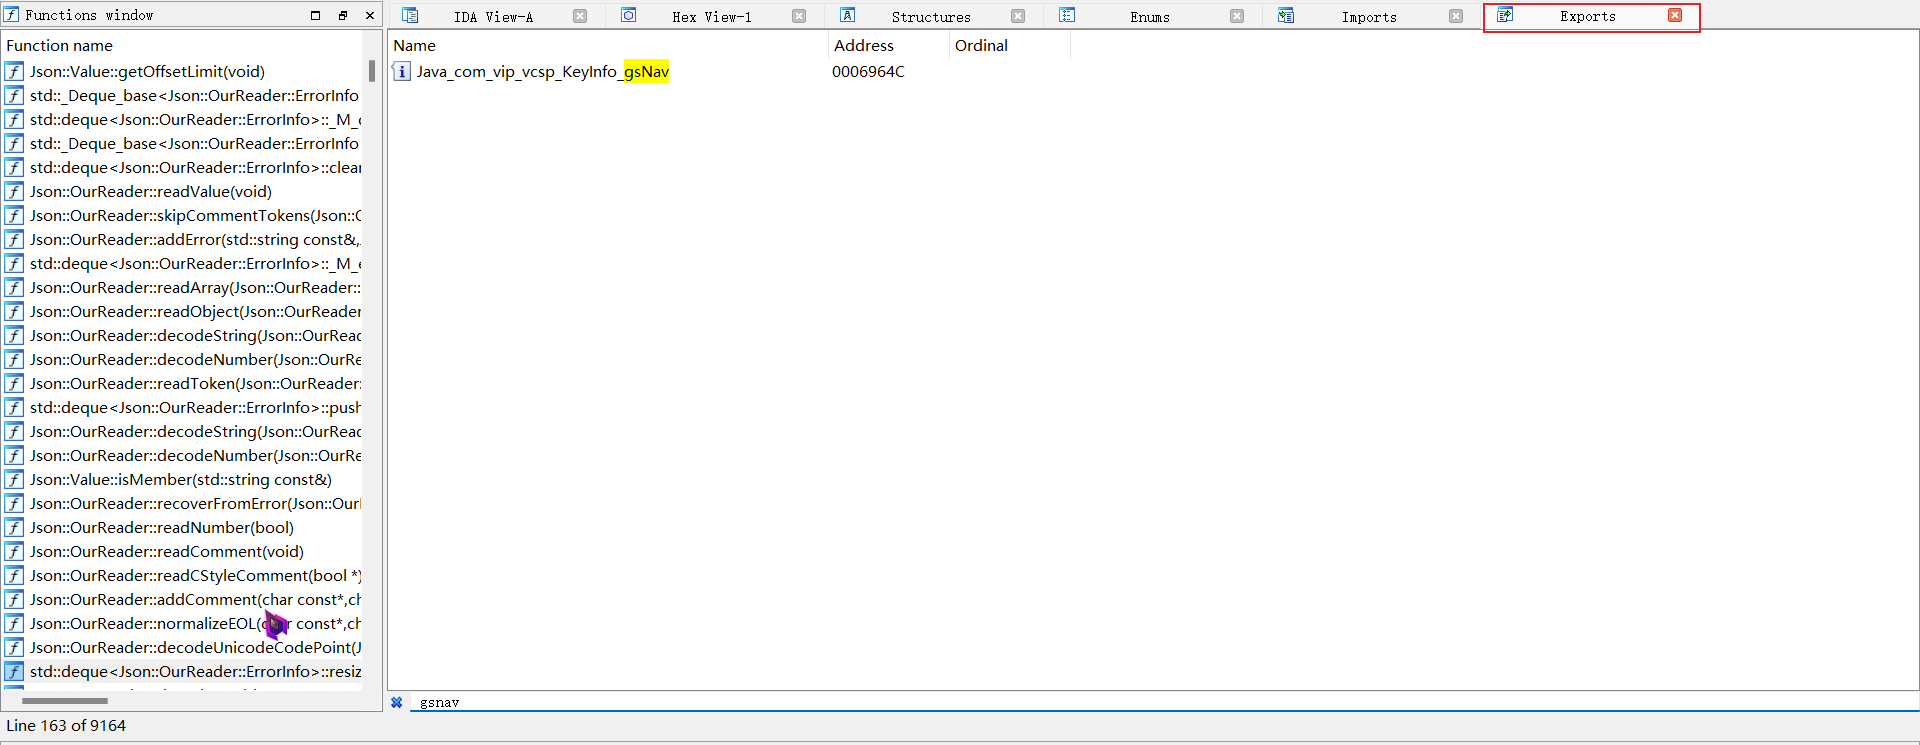
Task: Open the Hex View-1 tab
Action: (x=711, y=17)
